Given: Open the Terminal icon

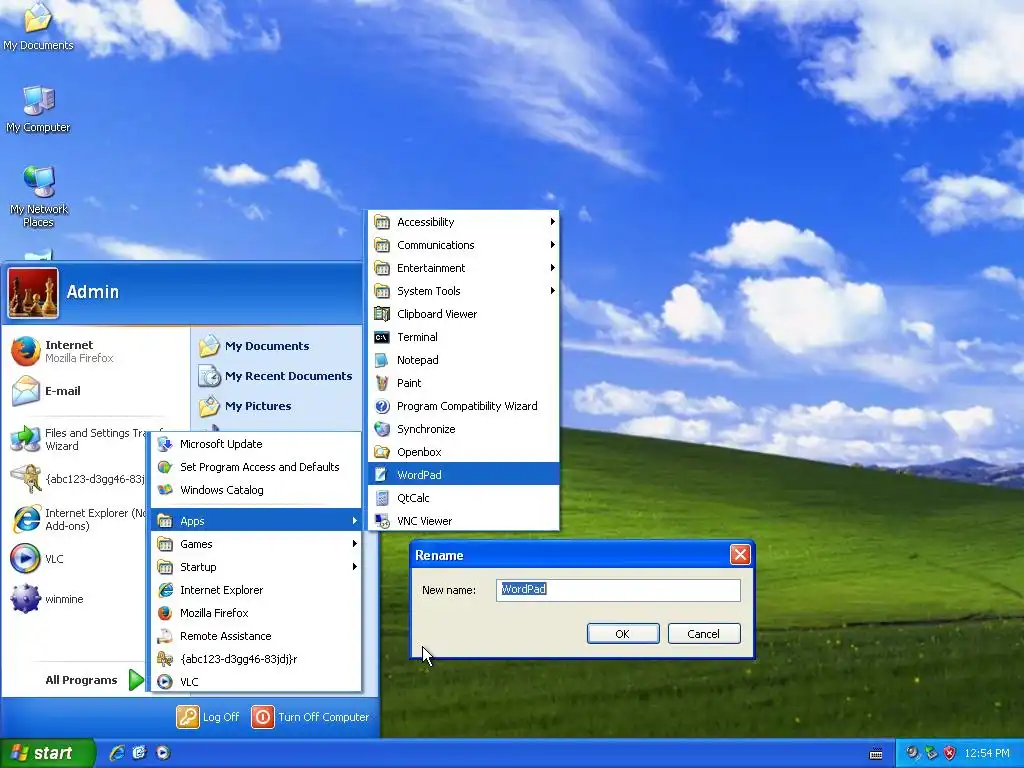Looking at the screenshot, I should [x=382, y=337].
